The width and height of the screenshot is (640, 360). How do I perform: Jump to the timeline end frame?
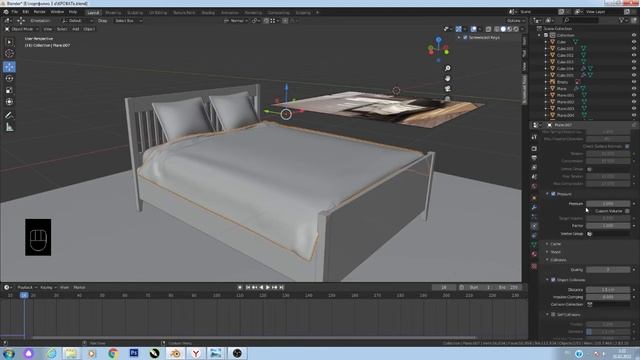pyautogui.click(x=281, y=287)
